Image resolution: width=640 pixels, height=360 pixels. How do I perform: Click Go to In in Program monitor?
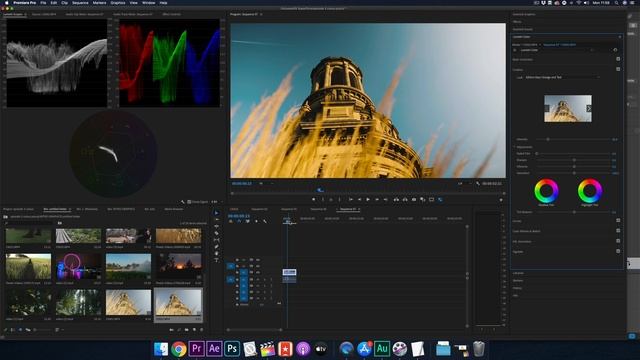(x=350, y=200)
